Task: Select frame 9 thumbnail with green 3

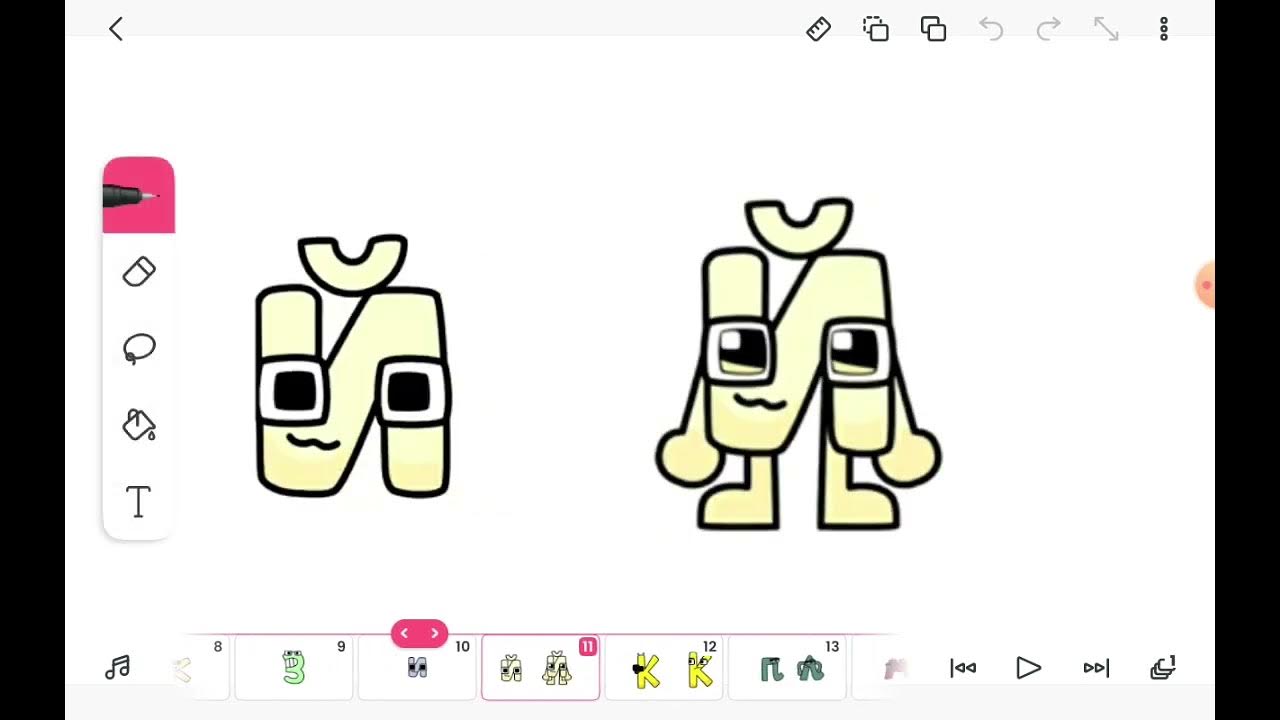Action: tap(294, 668)
